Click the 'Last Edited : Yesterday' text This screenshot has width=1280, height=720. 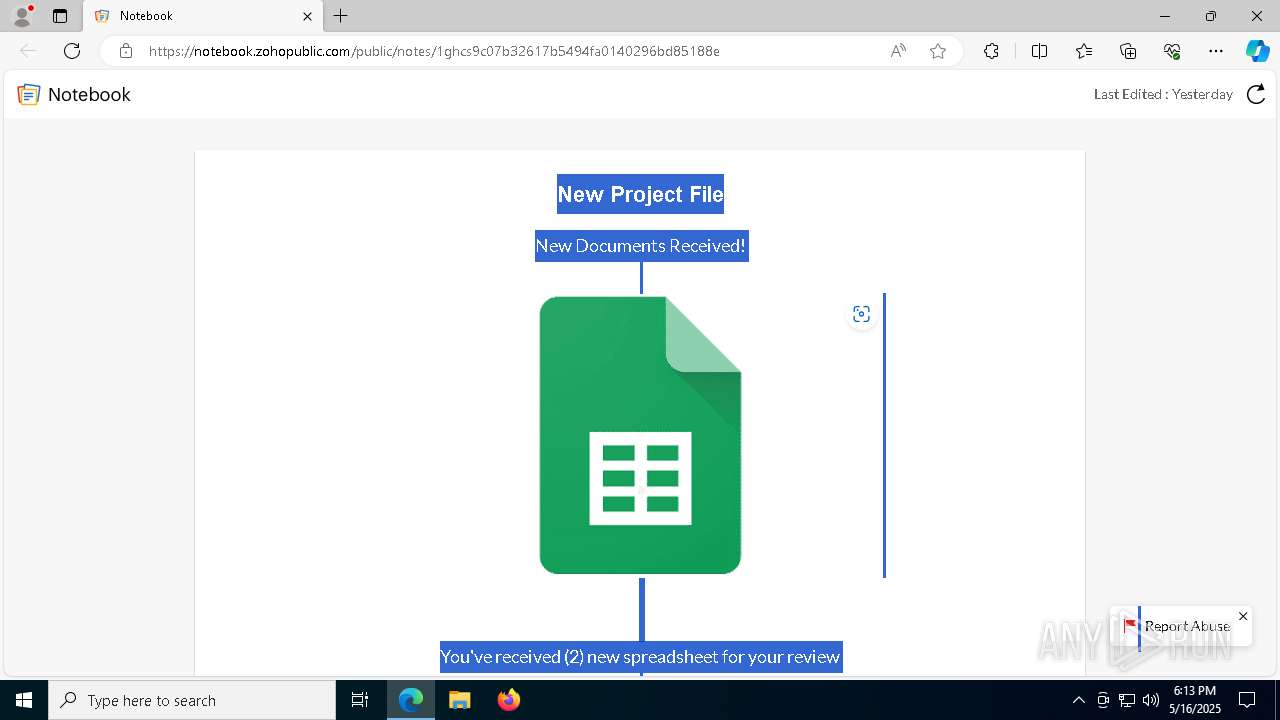(x=1163, y=94)
